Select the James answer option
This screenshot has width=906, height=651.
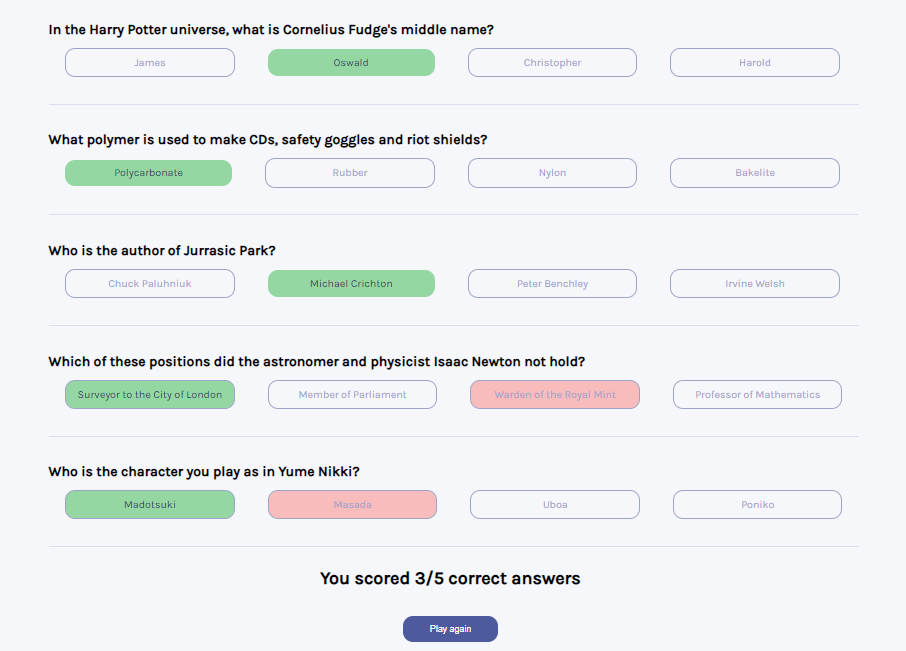[x=150, y=62]
